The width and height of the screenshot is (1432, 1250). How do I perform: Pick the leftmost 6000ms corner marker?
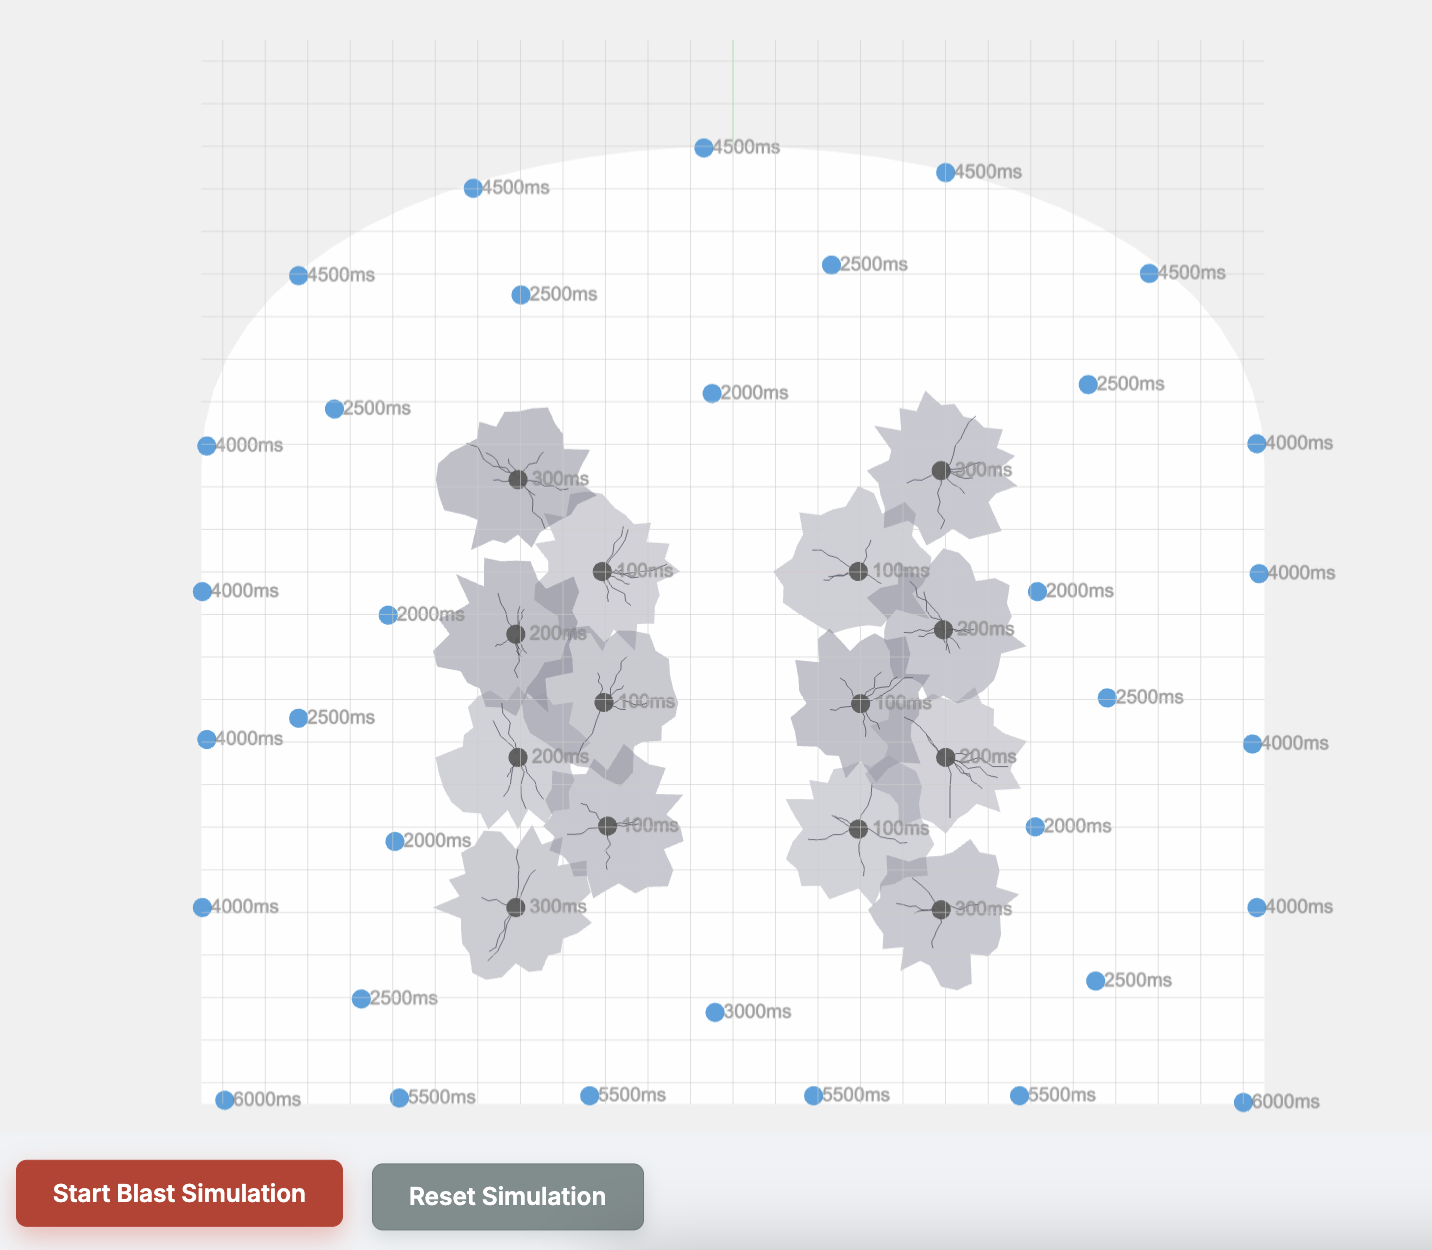tap(225, 1100)
